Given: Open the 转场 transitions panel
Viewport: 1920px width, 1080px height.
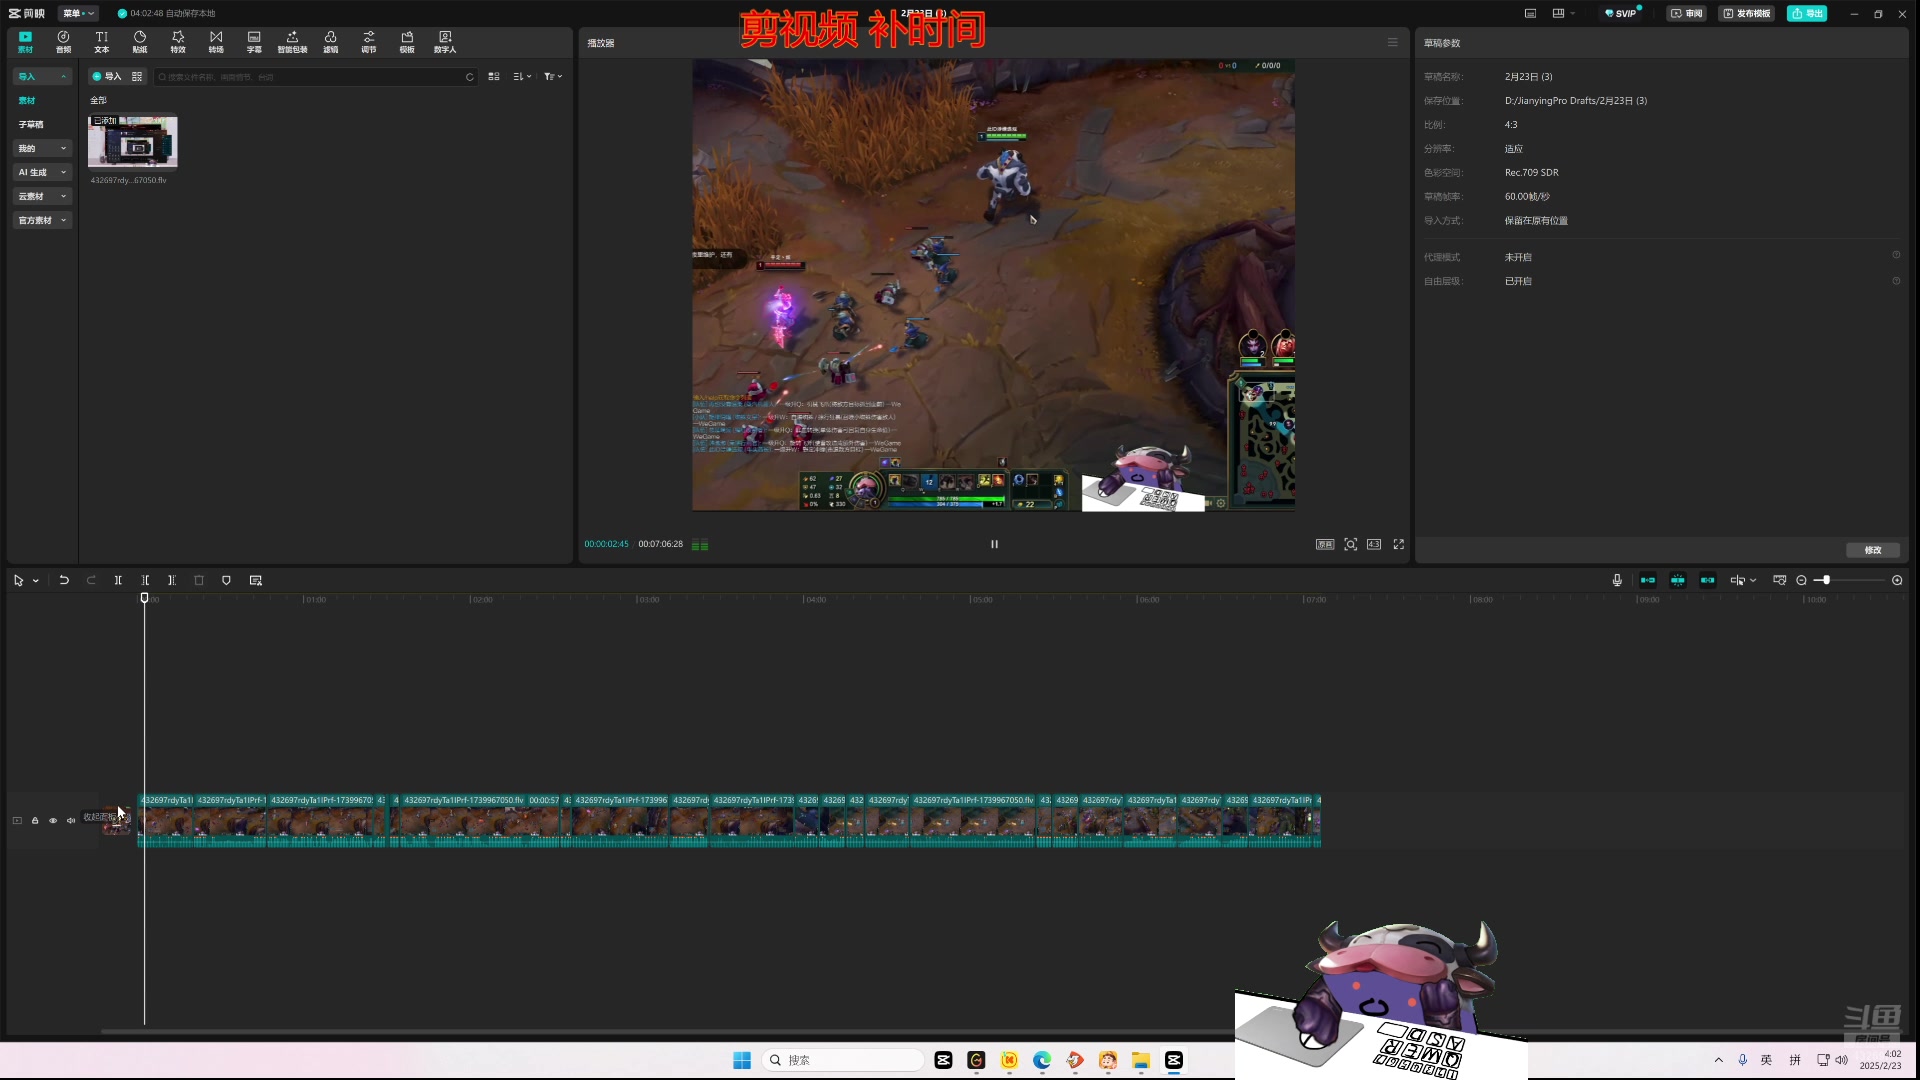Looking at the screenshot, I should [x=216, y=41].
